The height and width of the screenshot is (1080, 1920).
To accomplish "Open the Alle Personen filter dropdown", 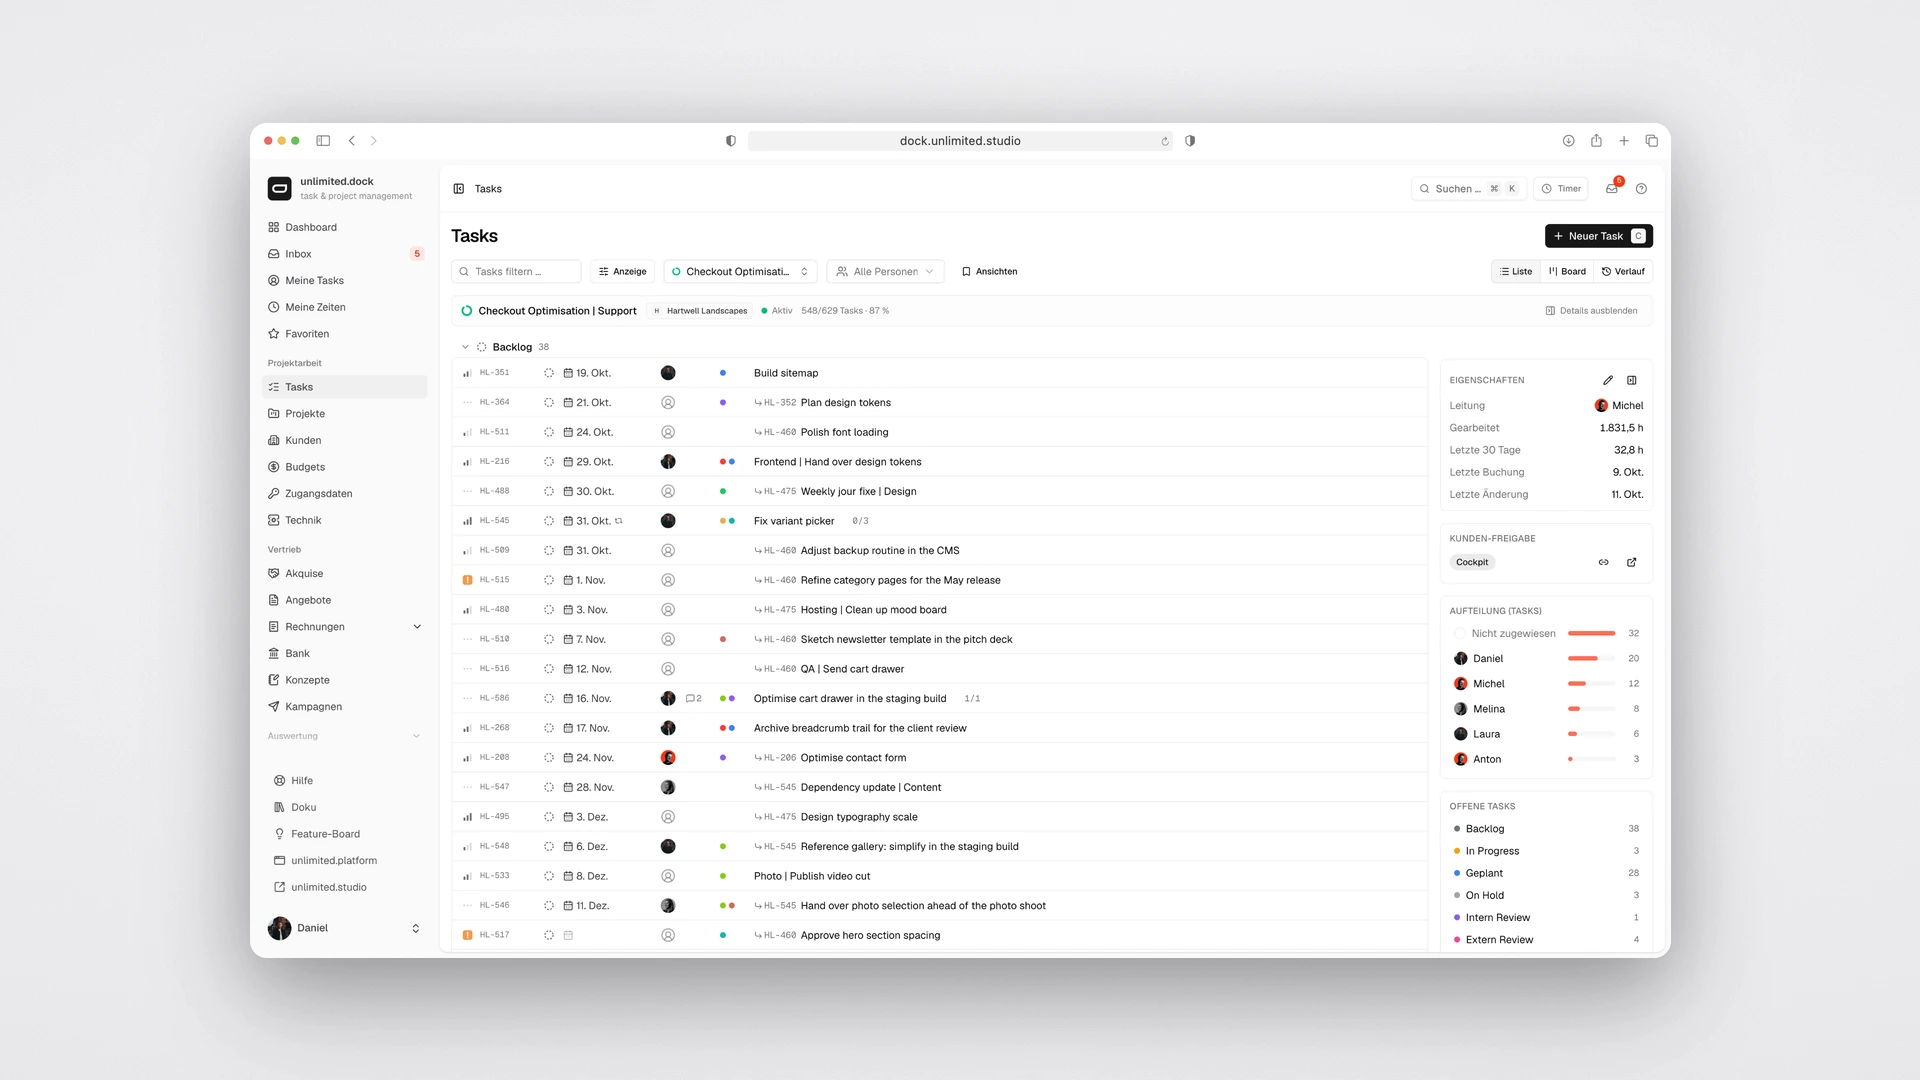I will 885,272.
